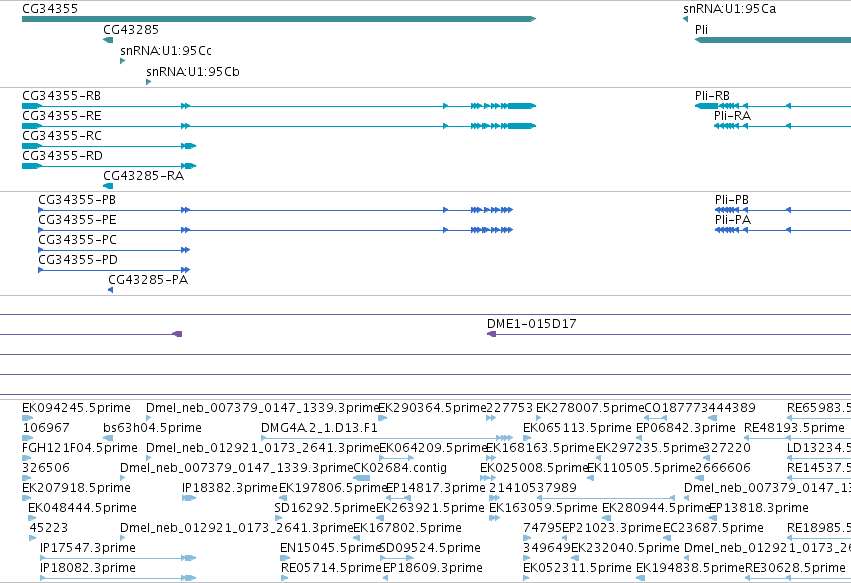Select EST EK197806.5prime
This screenshot has height=583, width=851.
333,488
